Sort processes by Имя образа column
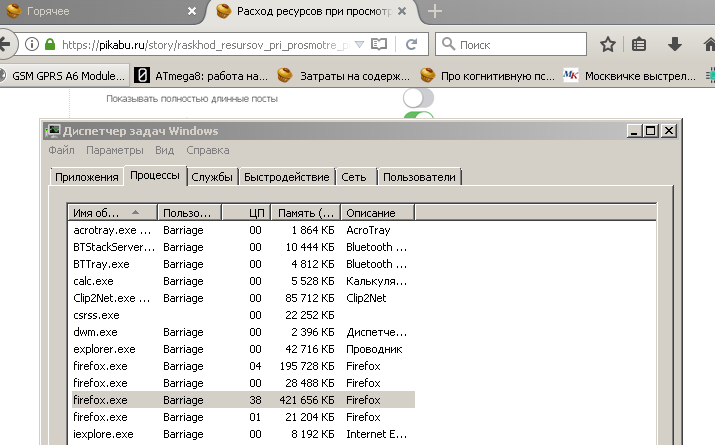 point(112,213)
